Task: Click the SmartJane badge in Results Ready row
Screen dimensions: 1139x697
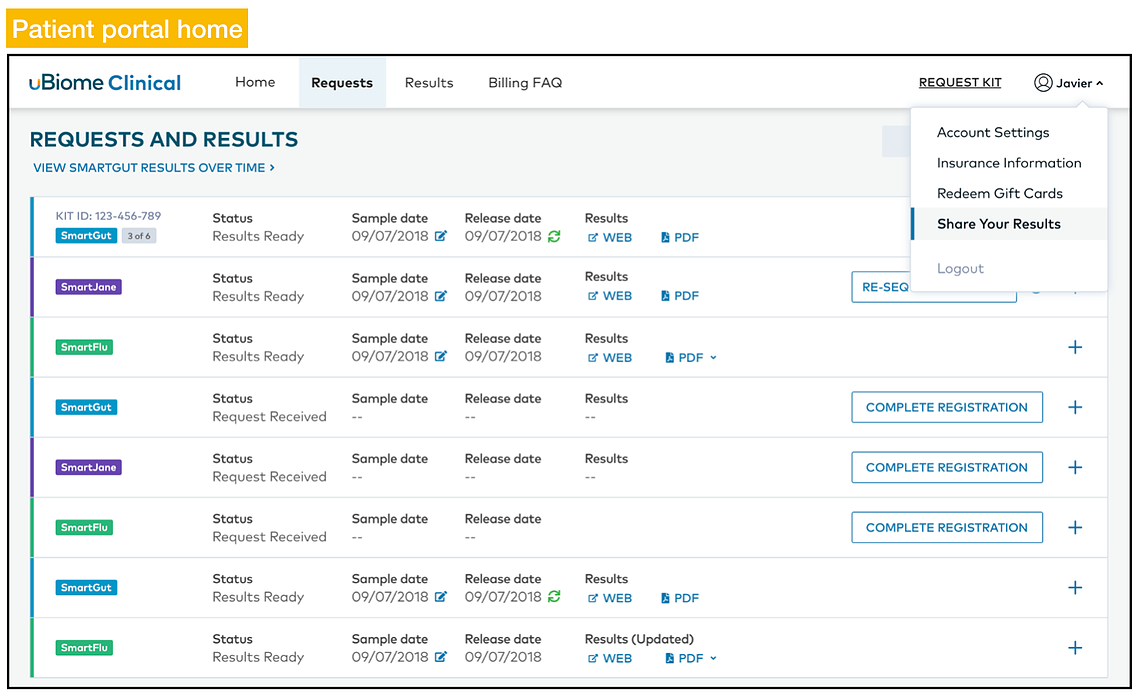Action: click(x=89, y=287)
